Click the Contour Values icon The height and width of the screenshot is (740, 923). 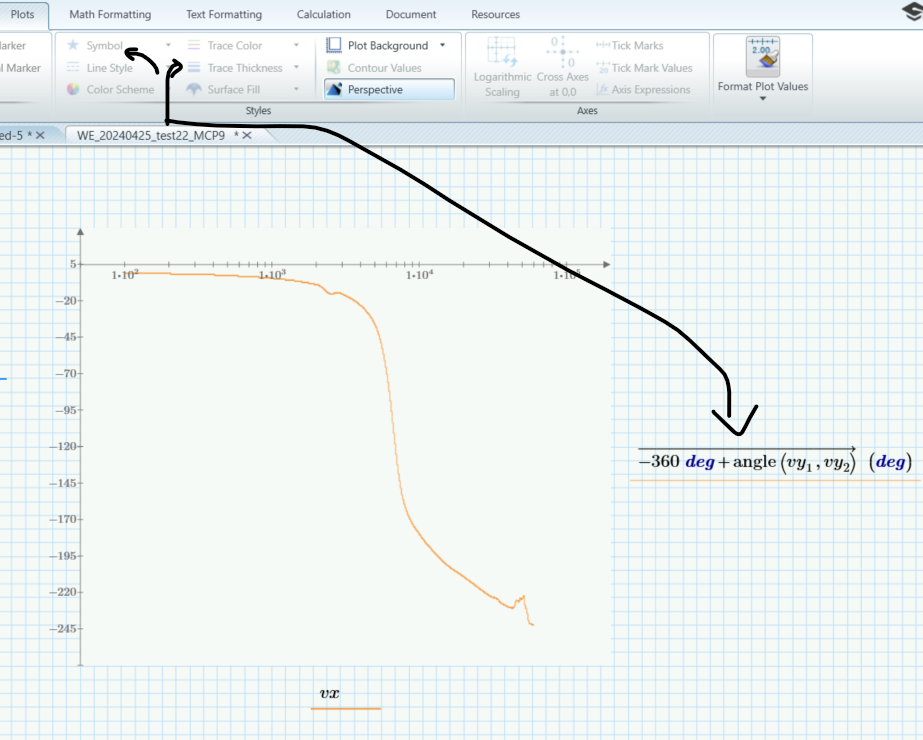click(x=332, y=67)
